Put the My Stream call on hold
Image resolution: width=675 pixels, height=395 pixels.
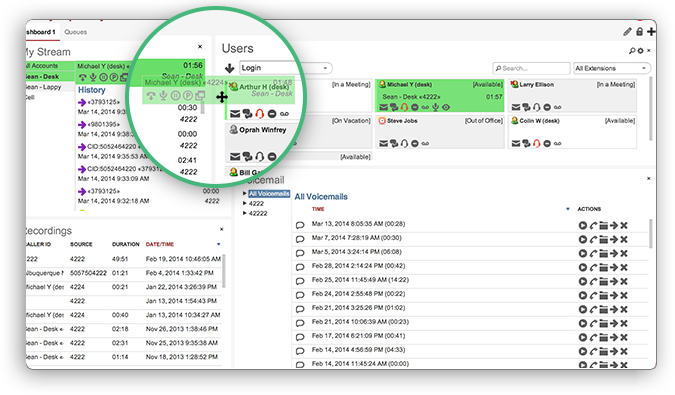(x=103, y=77)
